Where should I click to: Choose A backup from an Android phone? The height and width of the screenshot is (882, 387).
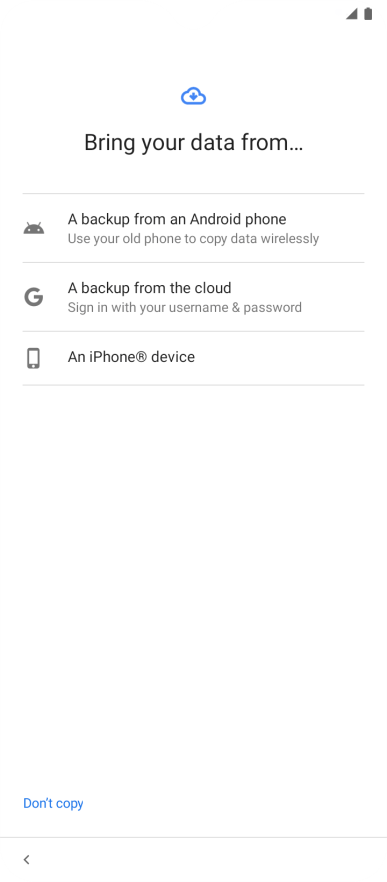(194, 228)
